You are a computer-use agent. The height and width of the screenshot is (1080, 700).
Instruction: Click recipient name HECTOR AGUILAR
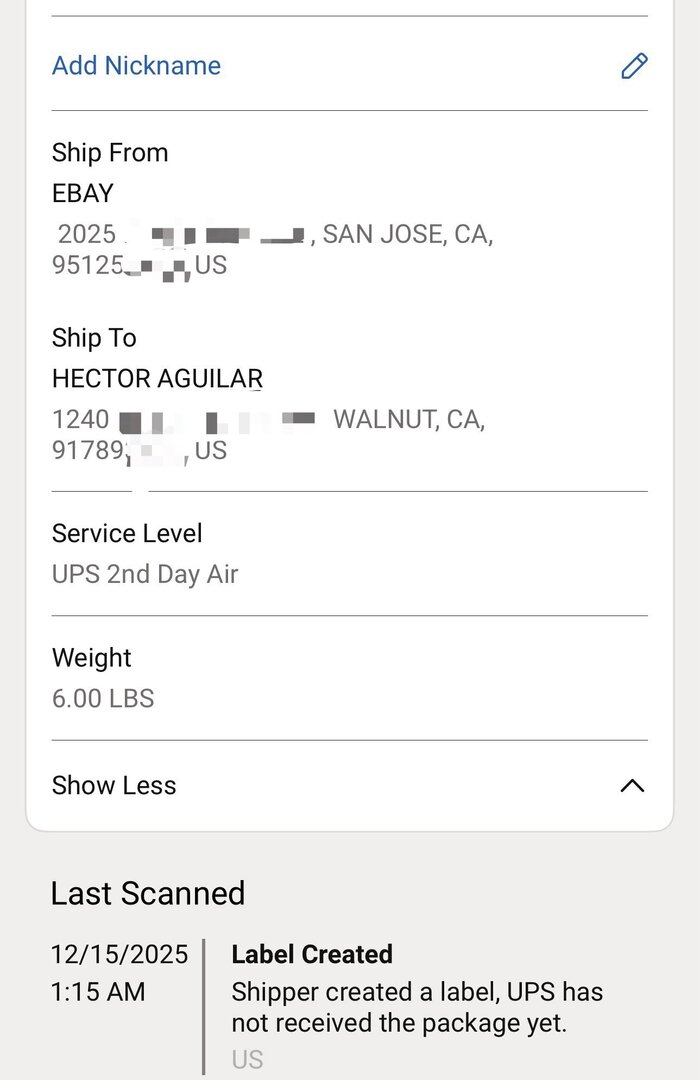(156, 379)
